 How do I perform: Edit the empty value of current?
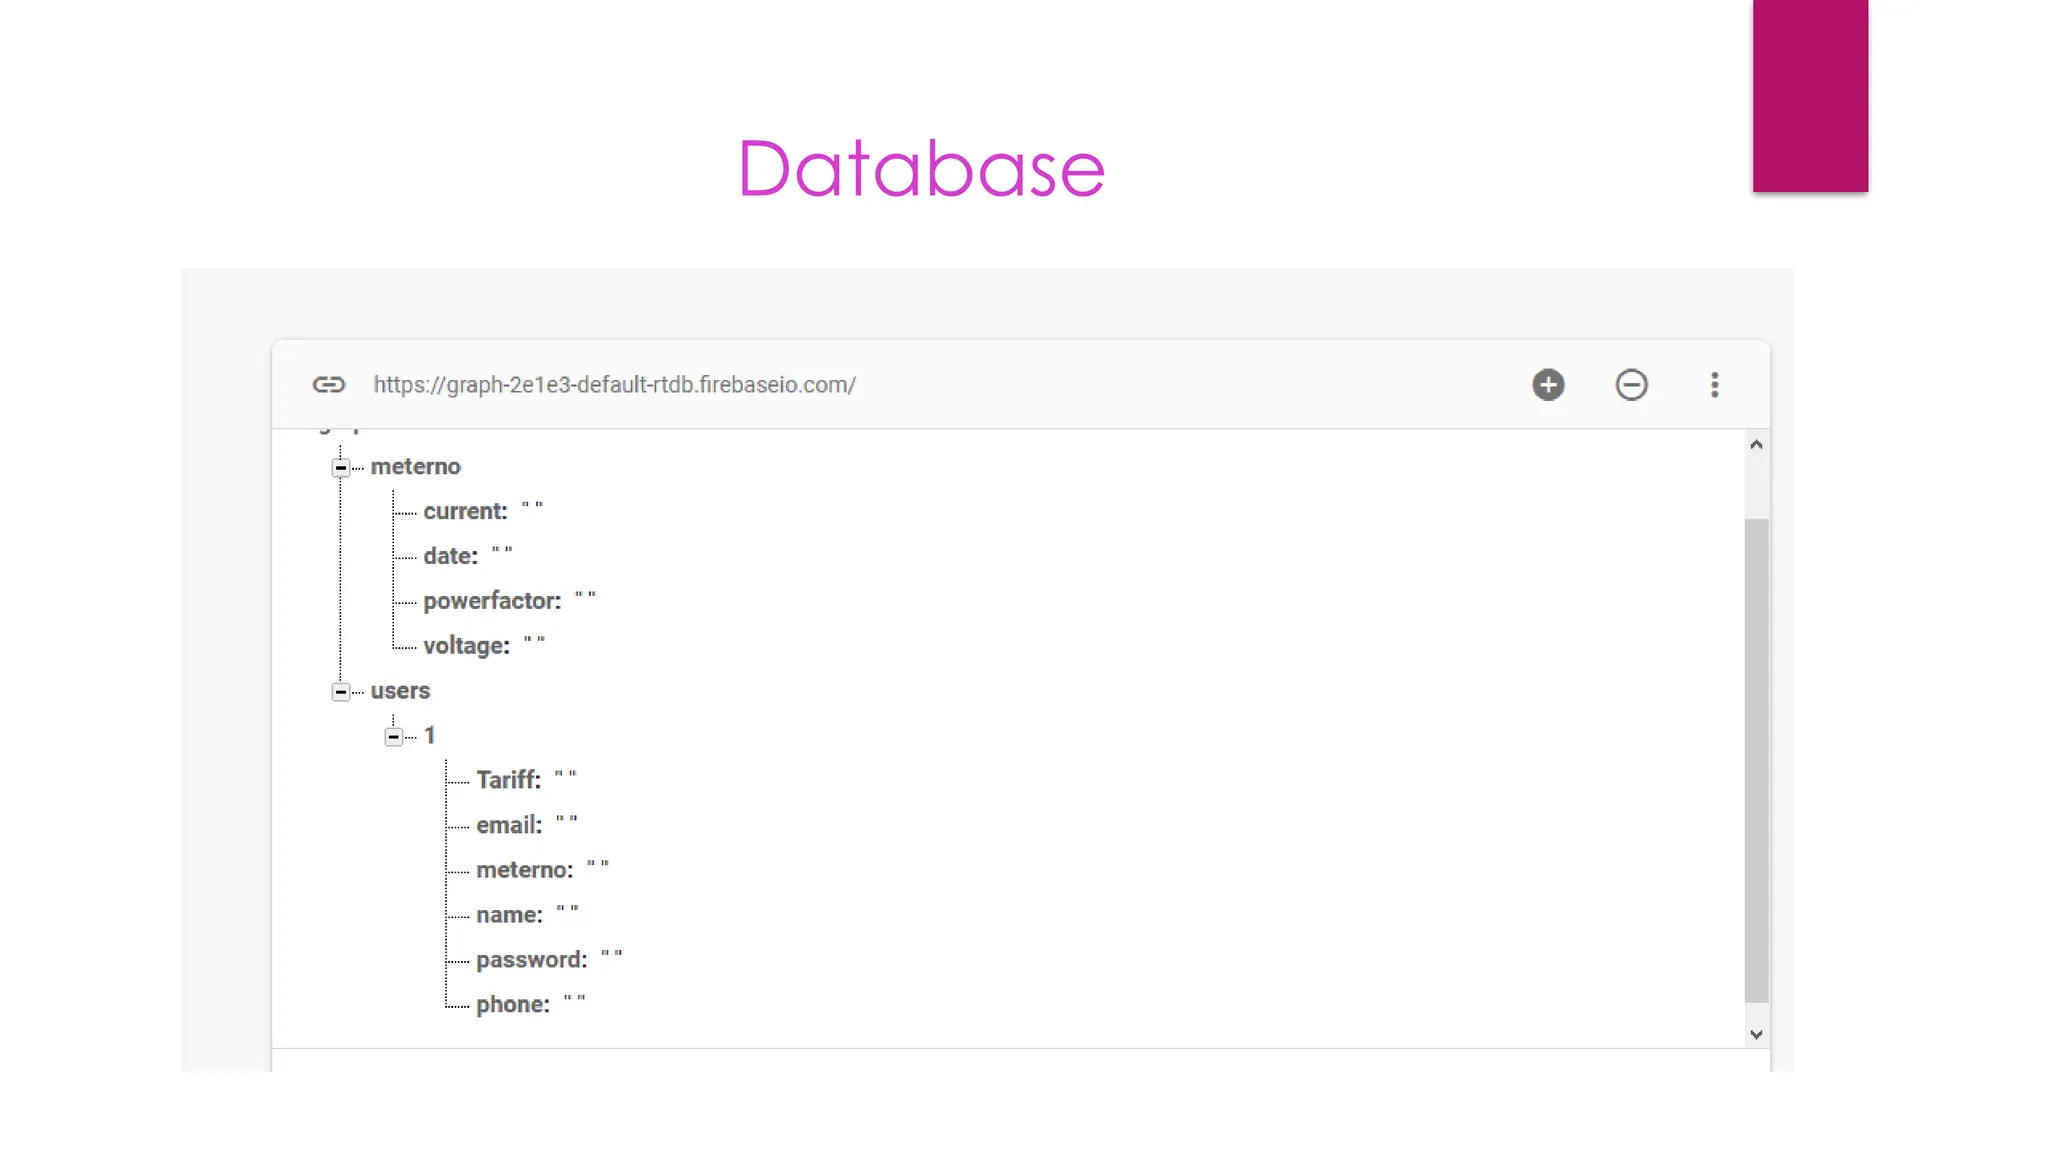tap(532, 507)
